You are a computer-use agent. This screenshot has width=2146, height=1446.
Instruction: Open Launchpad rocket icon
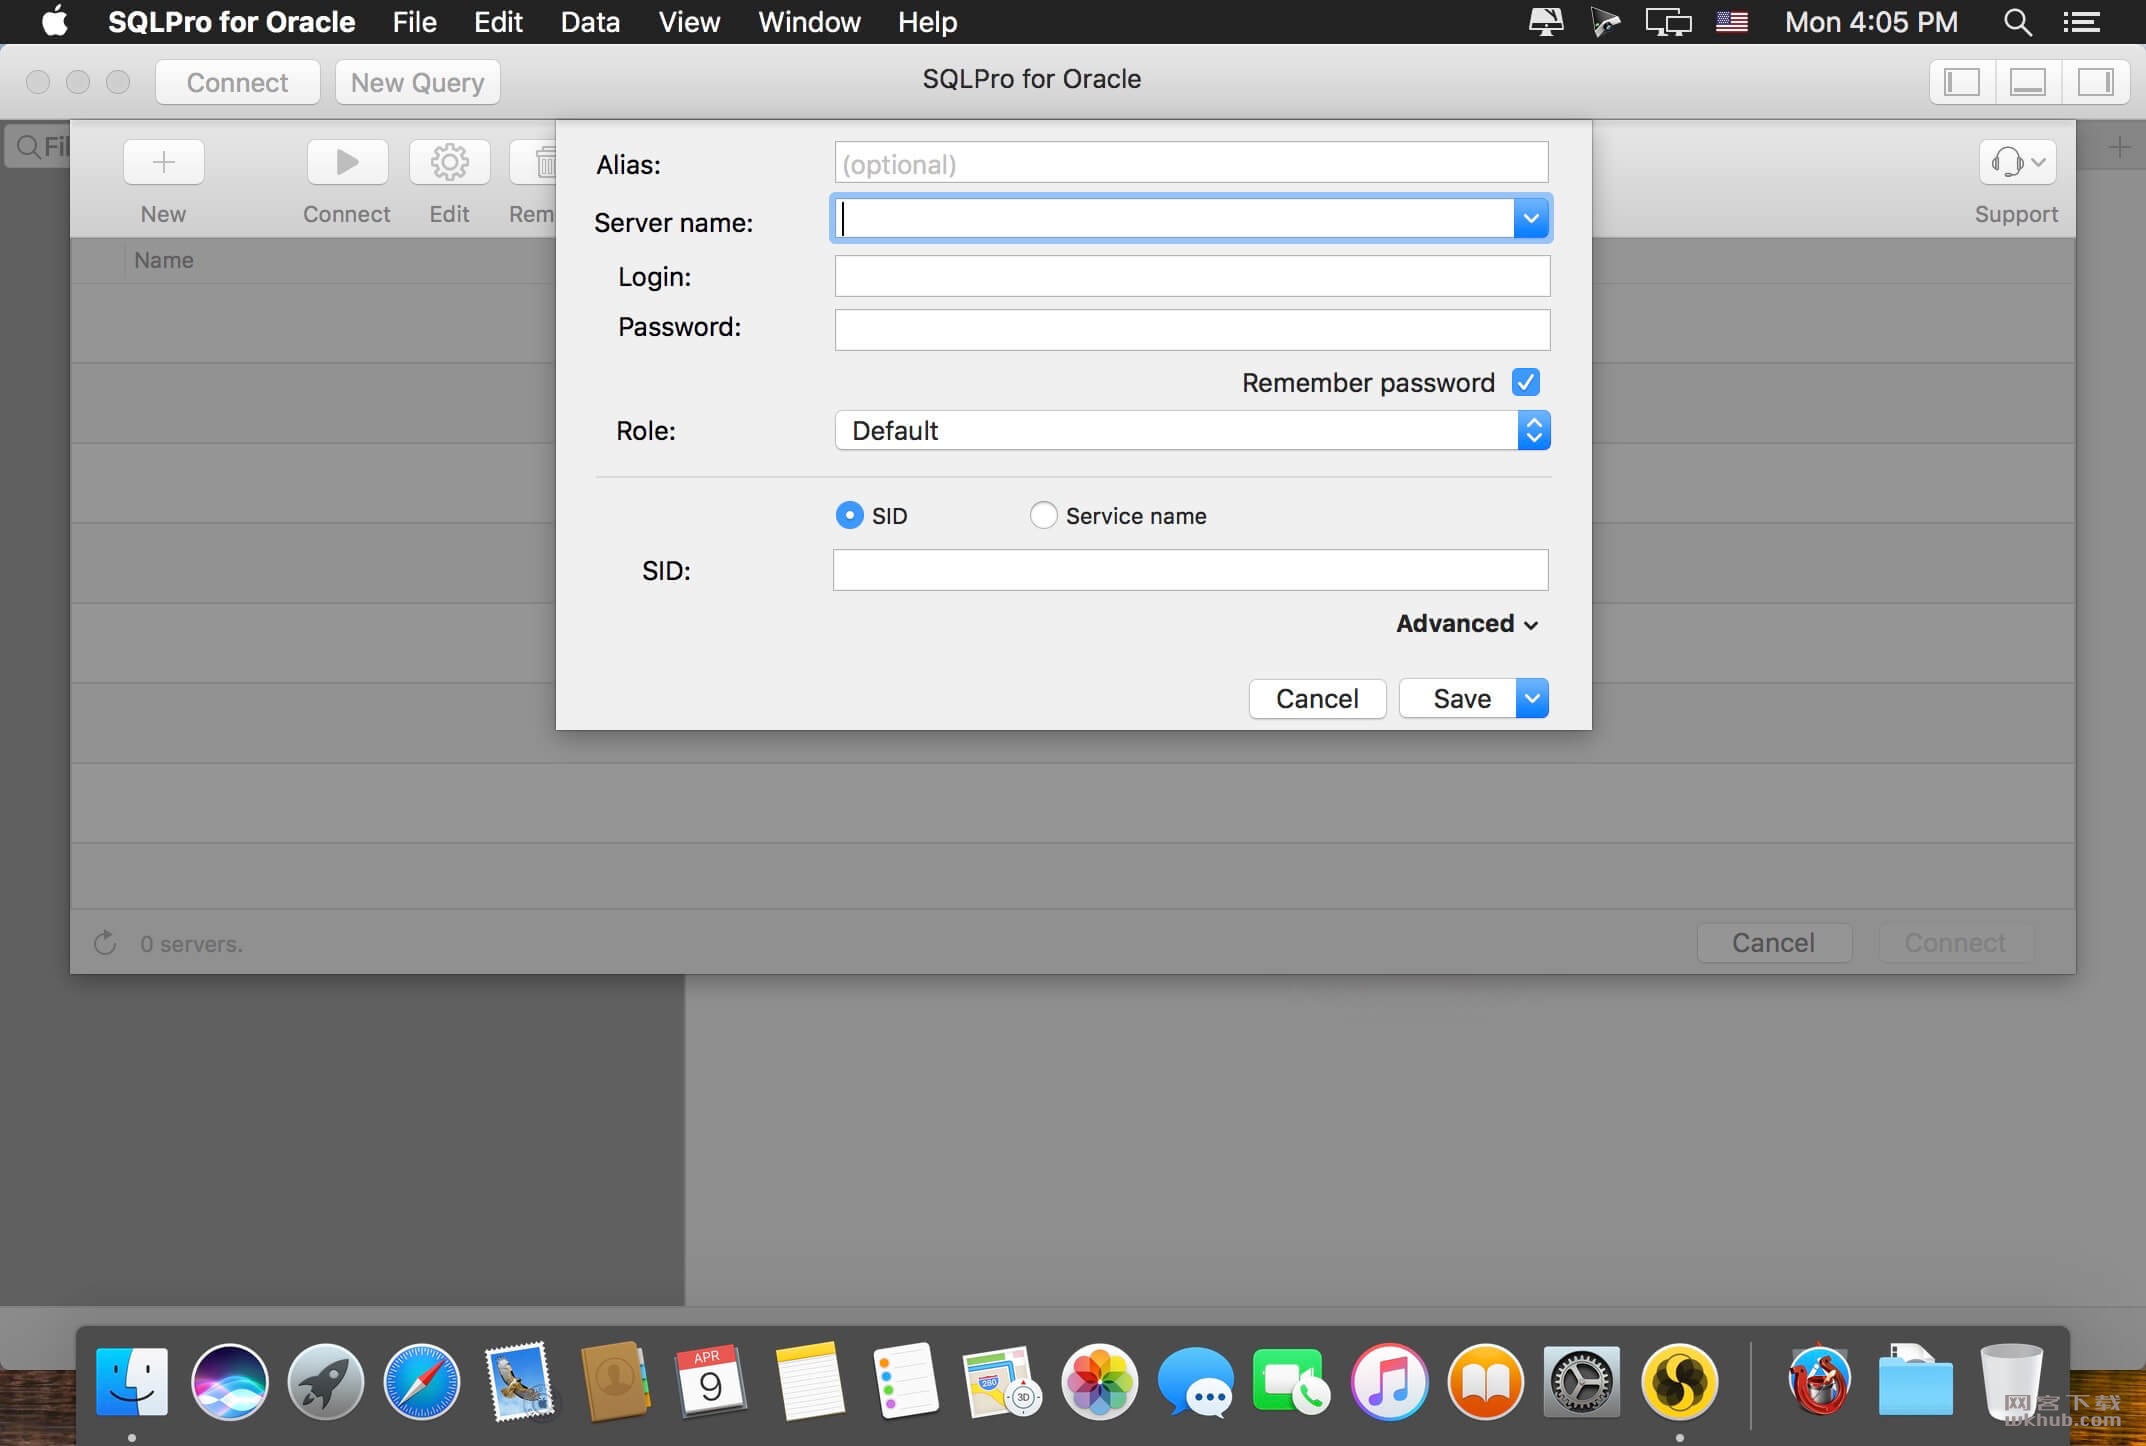tap(325, 1382)
